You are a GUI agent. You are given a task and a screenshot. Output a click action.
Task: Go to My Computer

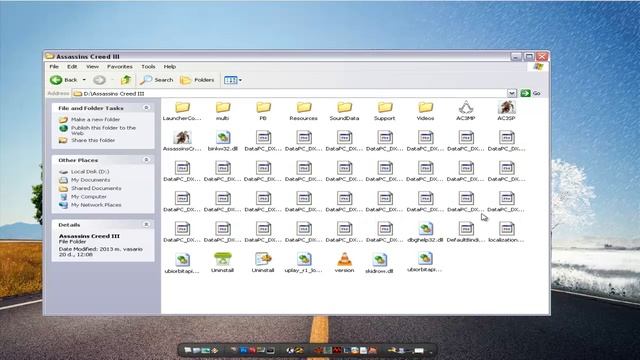tap(83, 197)
